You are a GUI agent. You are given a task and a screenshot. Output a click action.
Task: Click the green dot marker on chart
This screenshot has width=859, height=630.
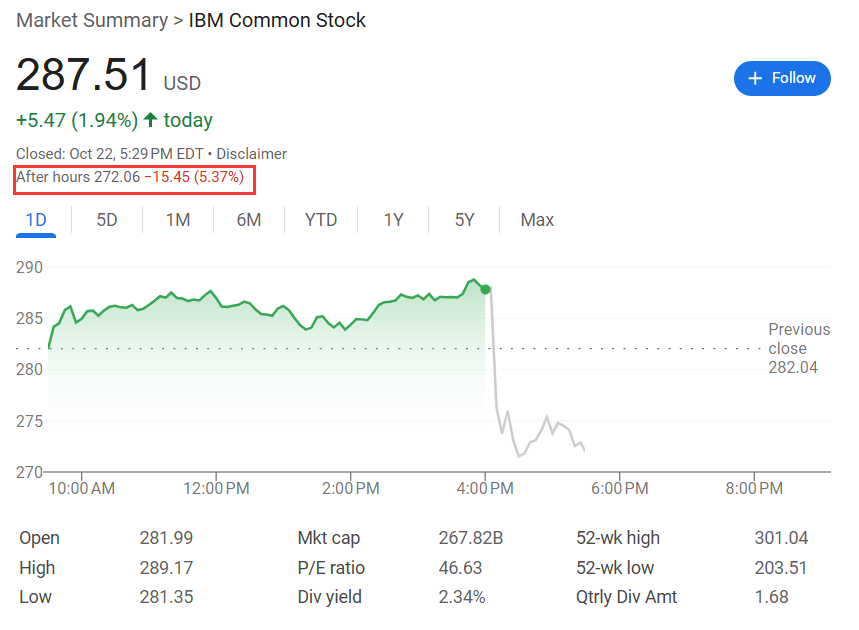[x=485, y=289]
